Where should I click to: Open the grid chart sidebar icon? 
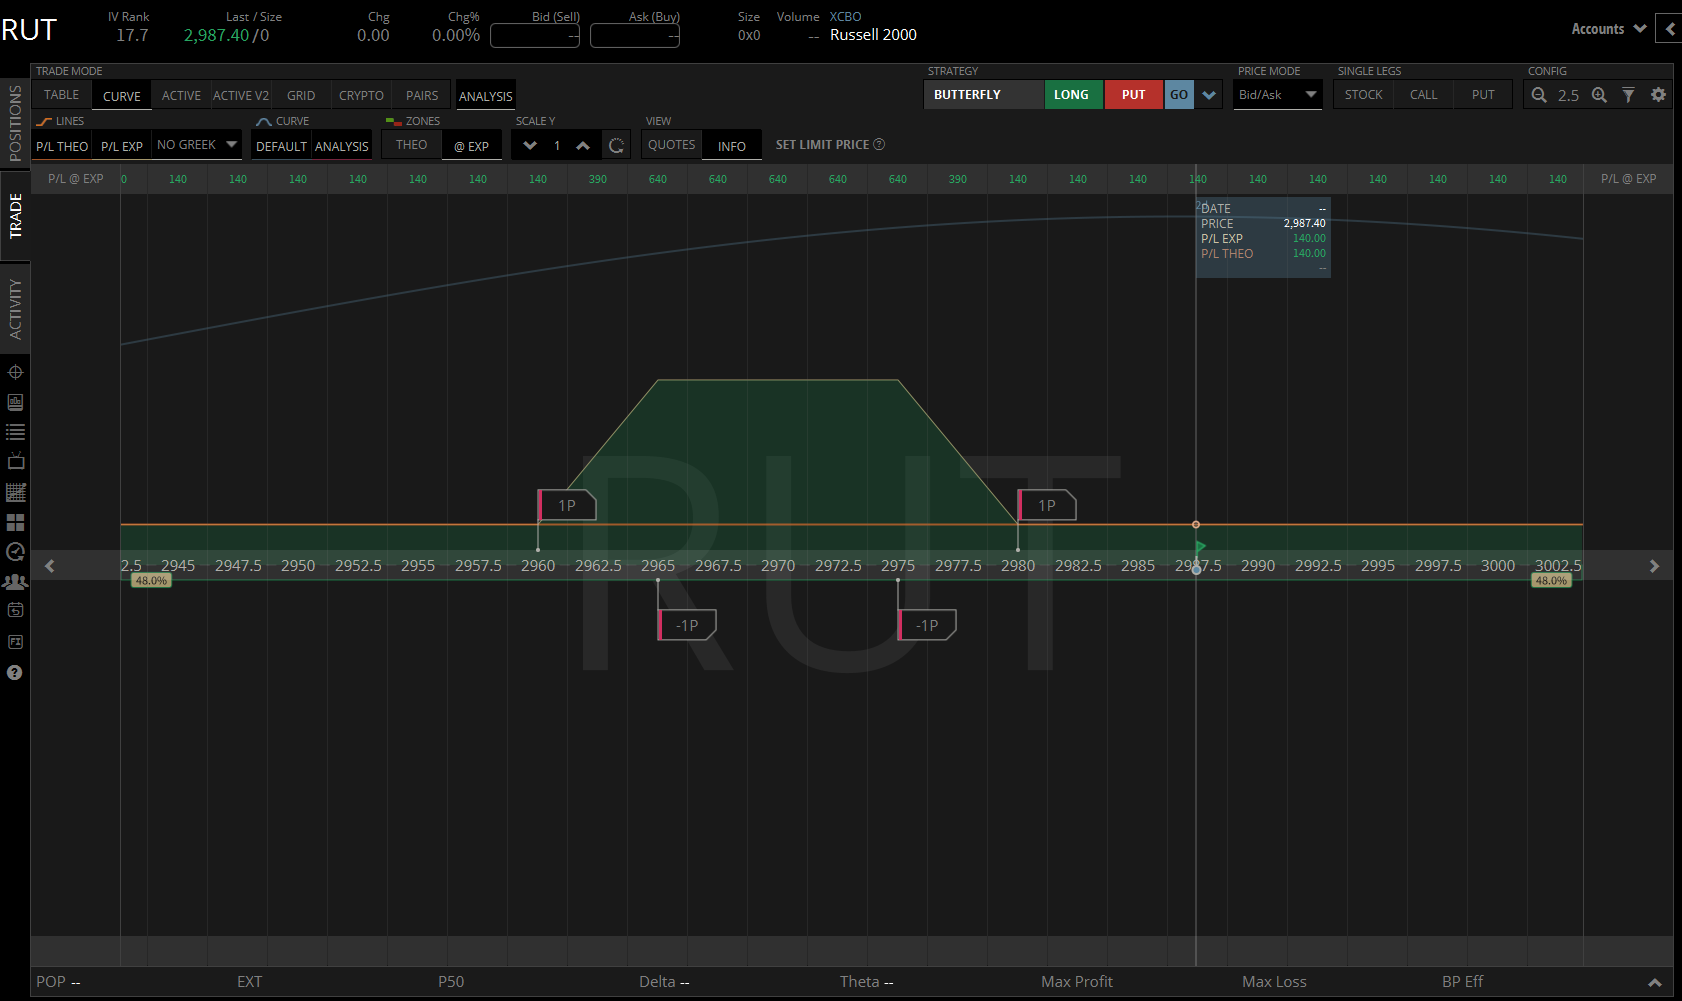pos(15,492)
